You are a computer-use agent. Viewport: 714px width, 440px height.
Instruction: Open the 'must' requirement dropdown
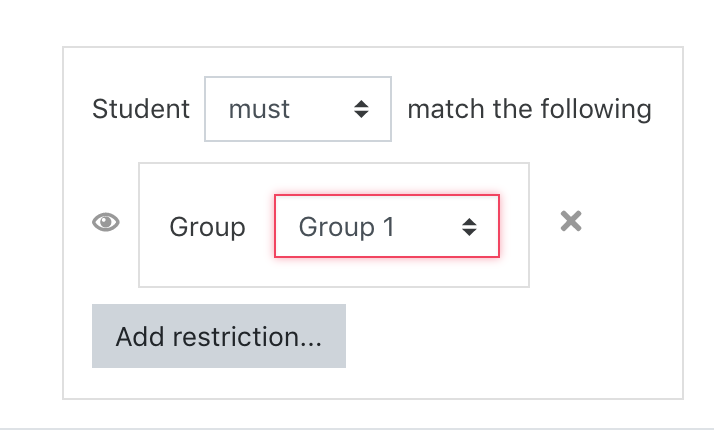(x=298, y=109)
